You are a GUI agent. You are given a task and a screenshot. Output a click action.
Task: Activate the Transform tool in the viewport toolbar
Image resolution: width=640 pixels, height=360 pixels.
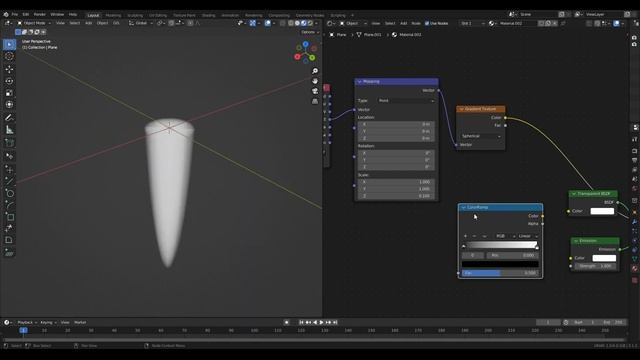click(x=9, y=104)
